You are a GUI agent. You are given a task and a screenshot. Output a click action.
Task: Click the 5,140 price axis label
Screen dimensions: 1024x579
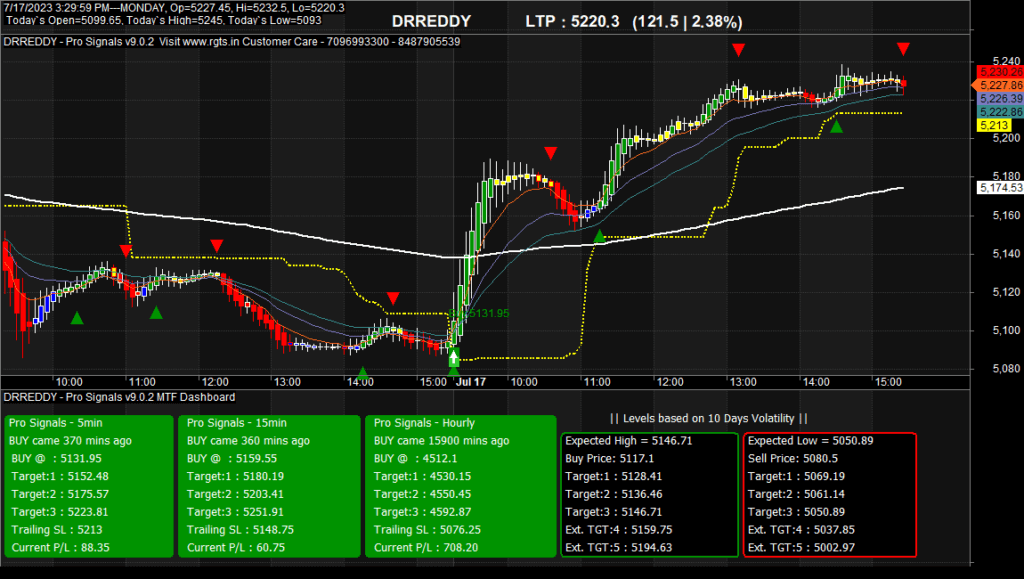pos(1006,253)
